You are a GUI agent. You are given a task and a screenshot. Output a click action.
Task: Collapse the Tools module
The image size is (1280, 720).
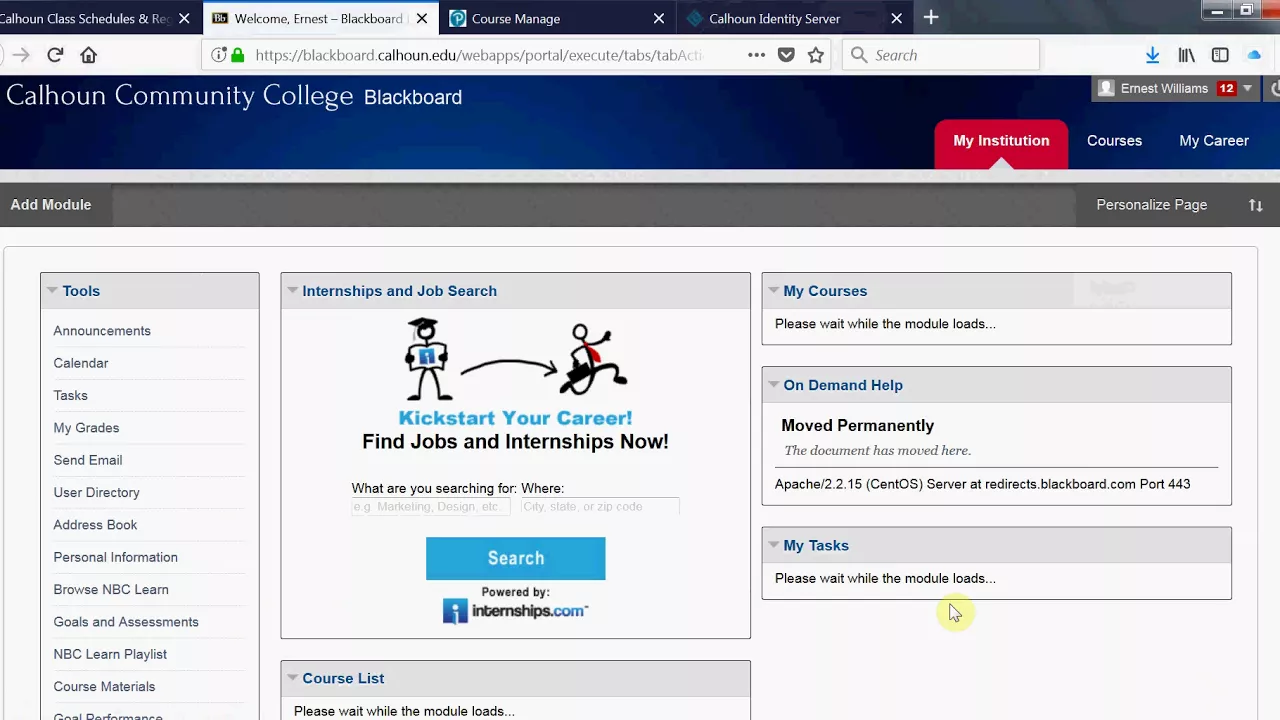(x=51, y=291)
